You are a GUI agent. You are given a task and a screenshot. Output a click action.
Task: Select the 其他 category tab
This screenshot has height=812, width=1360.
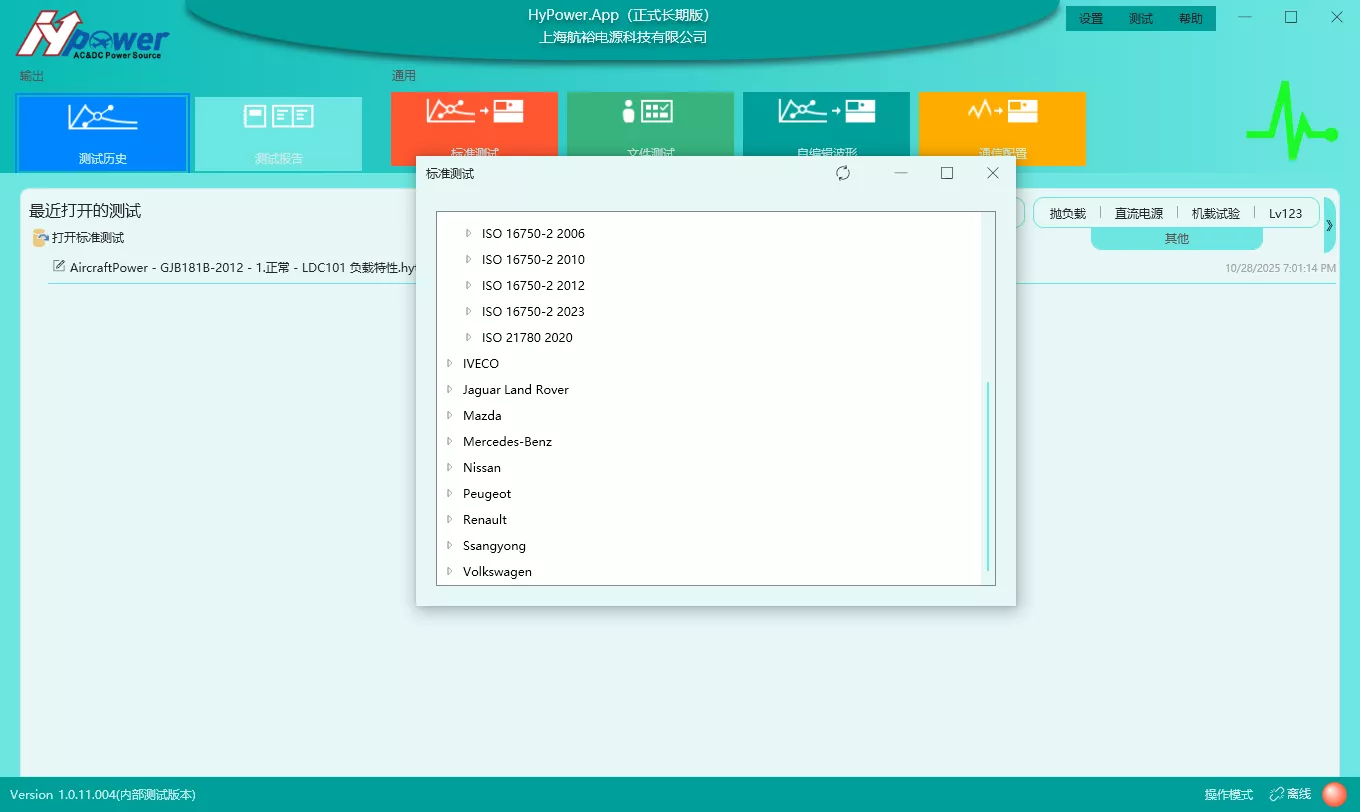1177,239
